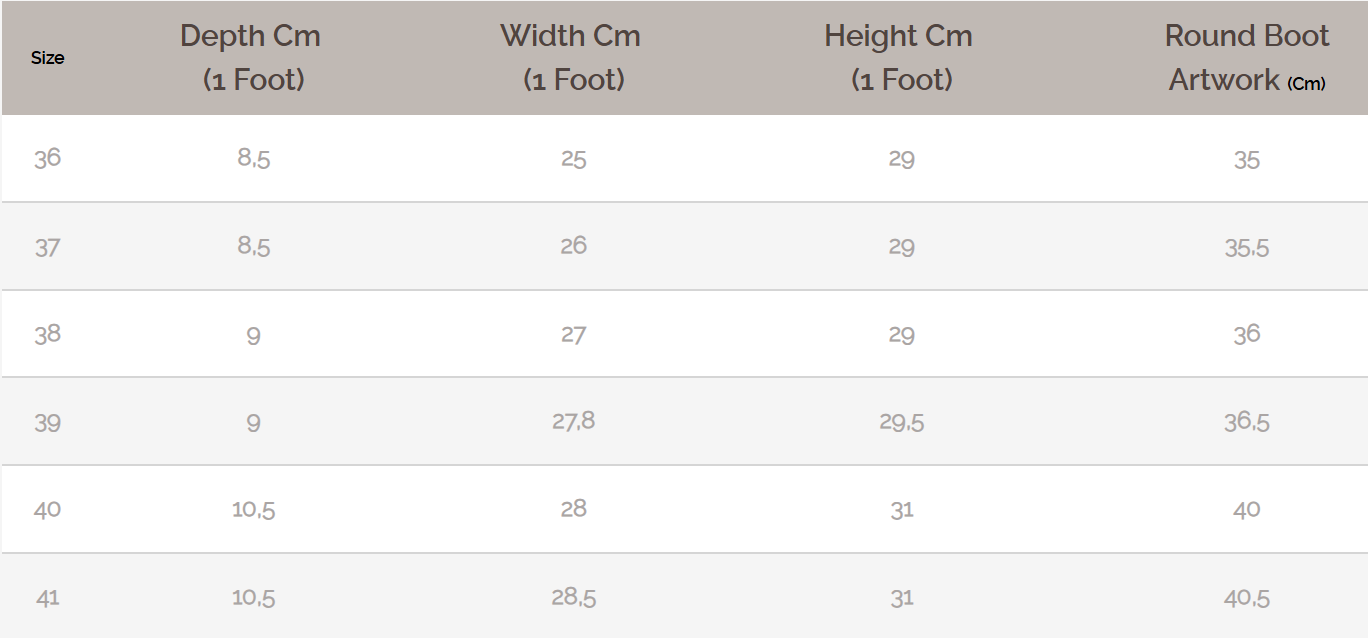Select the size 37 row label

point(47,247)
